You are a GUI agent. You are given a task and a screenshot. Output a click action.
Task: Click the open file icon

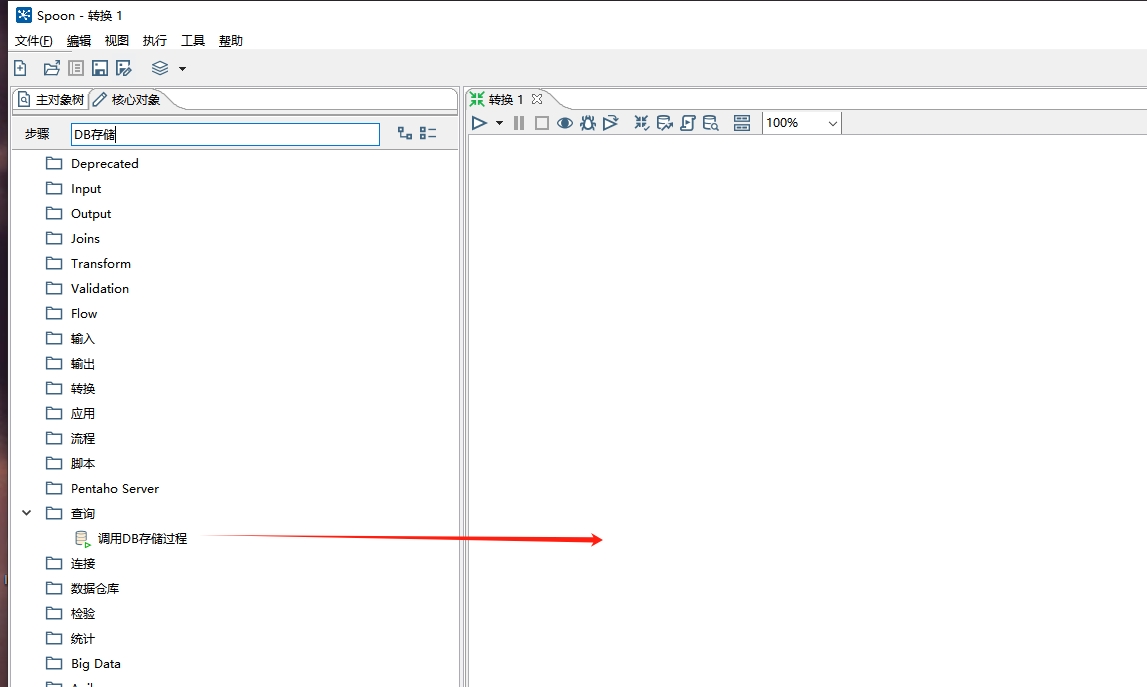(x=52, y=68)
